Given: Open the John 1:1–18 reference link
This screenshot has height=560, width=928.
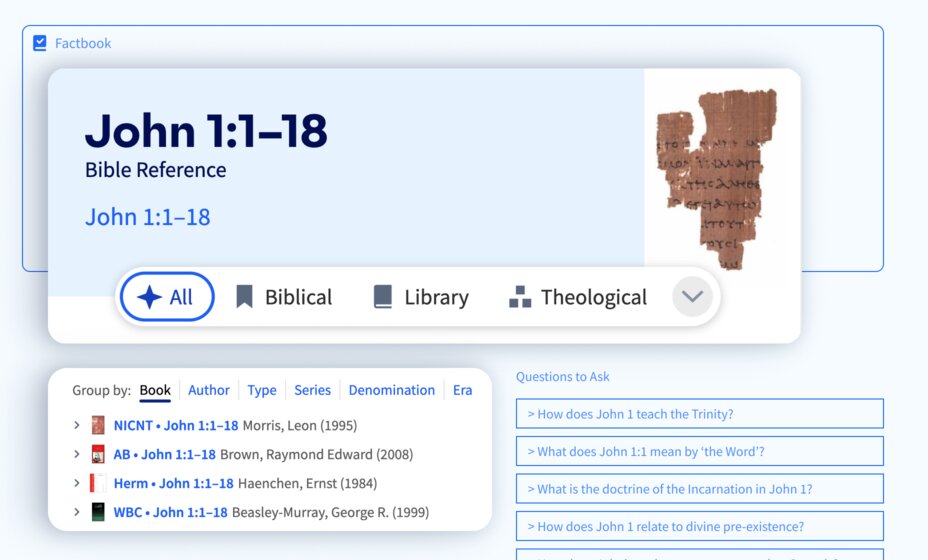Looking at the screenshot, I should coord(148,217).
